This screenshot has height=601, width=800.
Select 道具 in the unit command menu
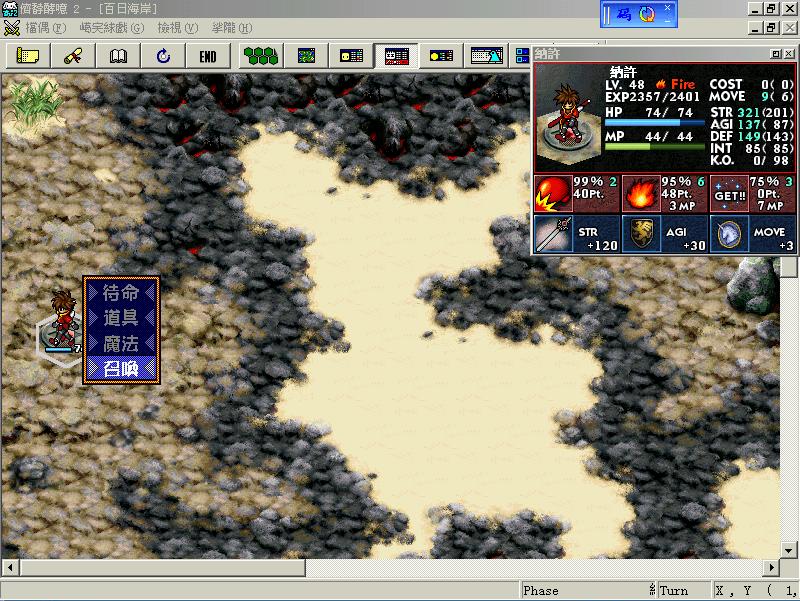pyautogui.click(x=121, y=318)
